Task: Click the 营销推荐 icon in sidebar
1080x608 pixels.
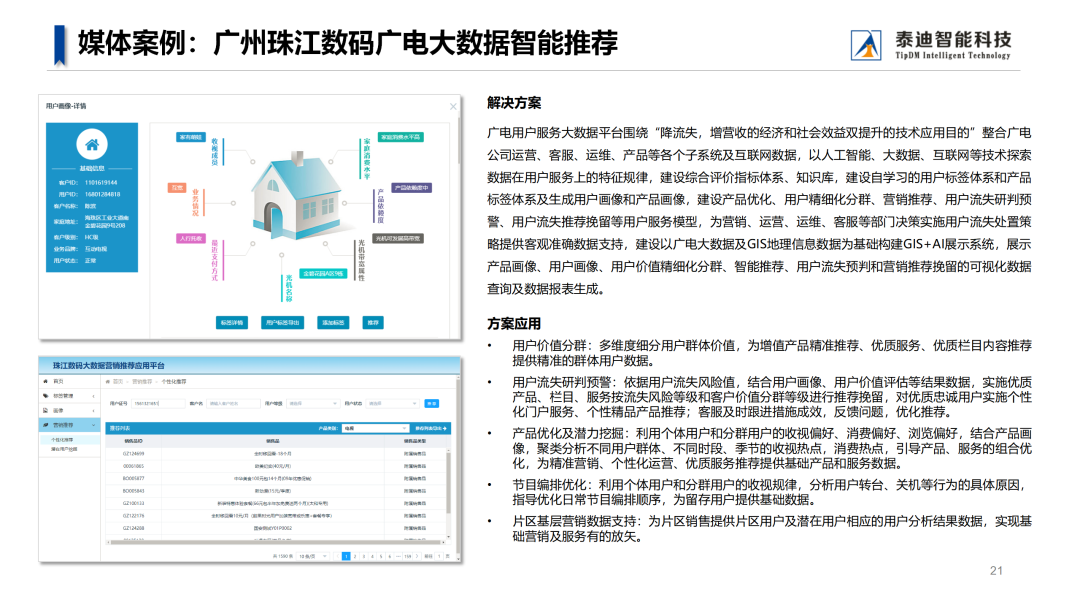Action: pos(45,425)
